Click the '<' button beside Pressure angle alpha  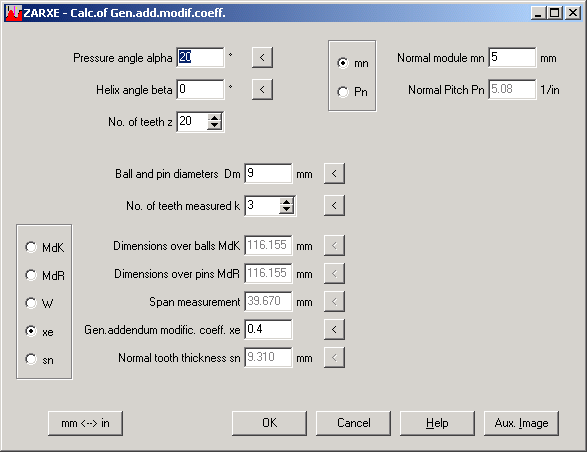[262, 58]
